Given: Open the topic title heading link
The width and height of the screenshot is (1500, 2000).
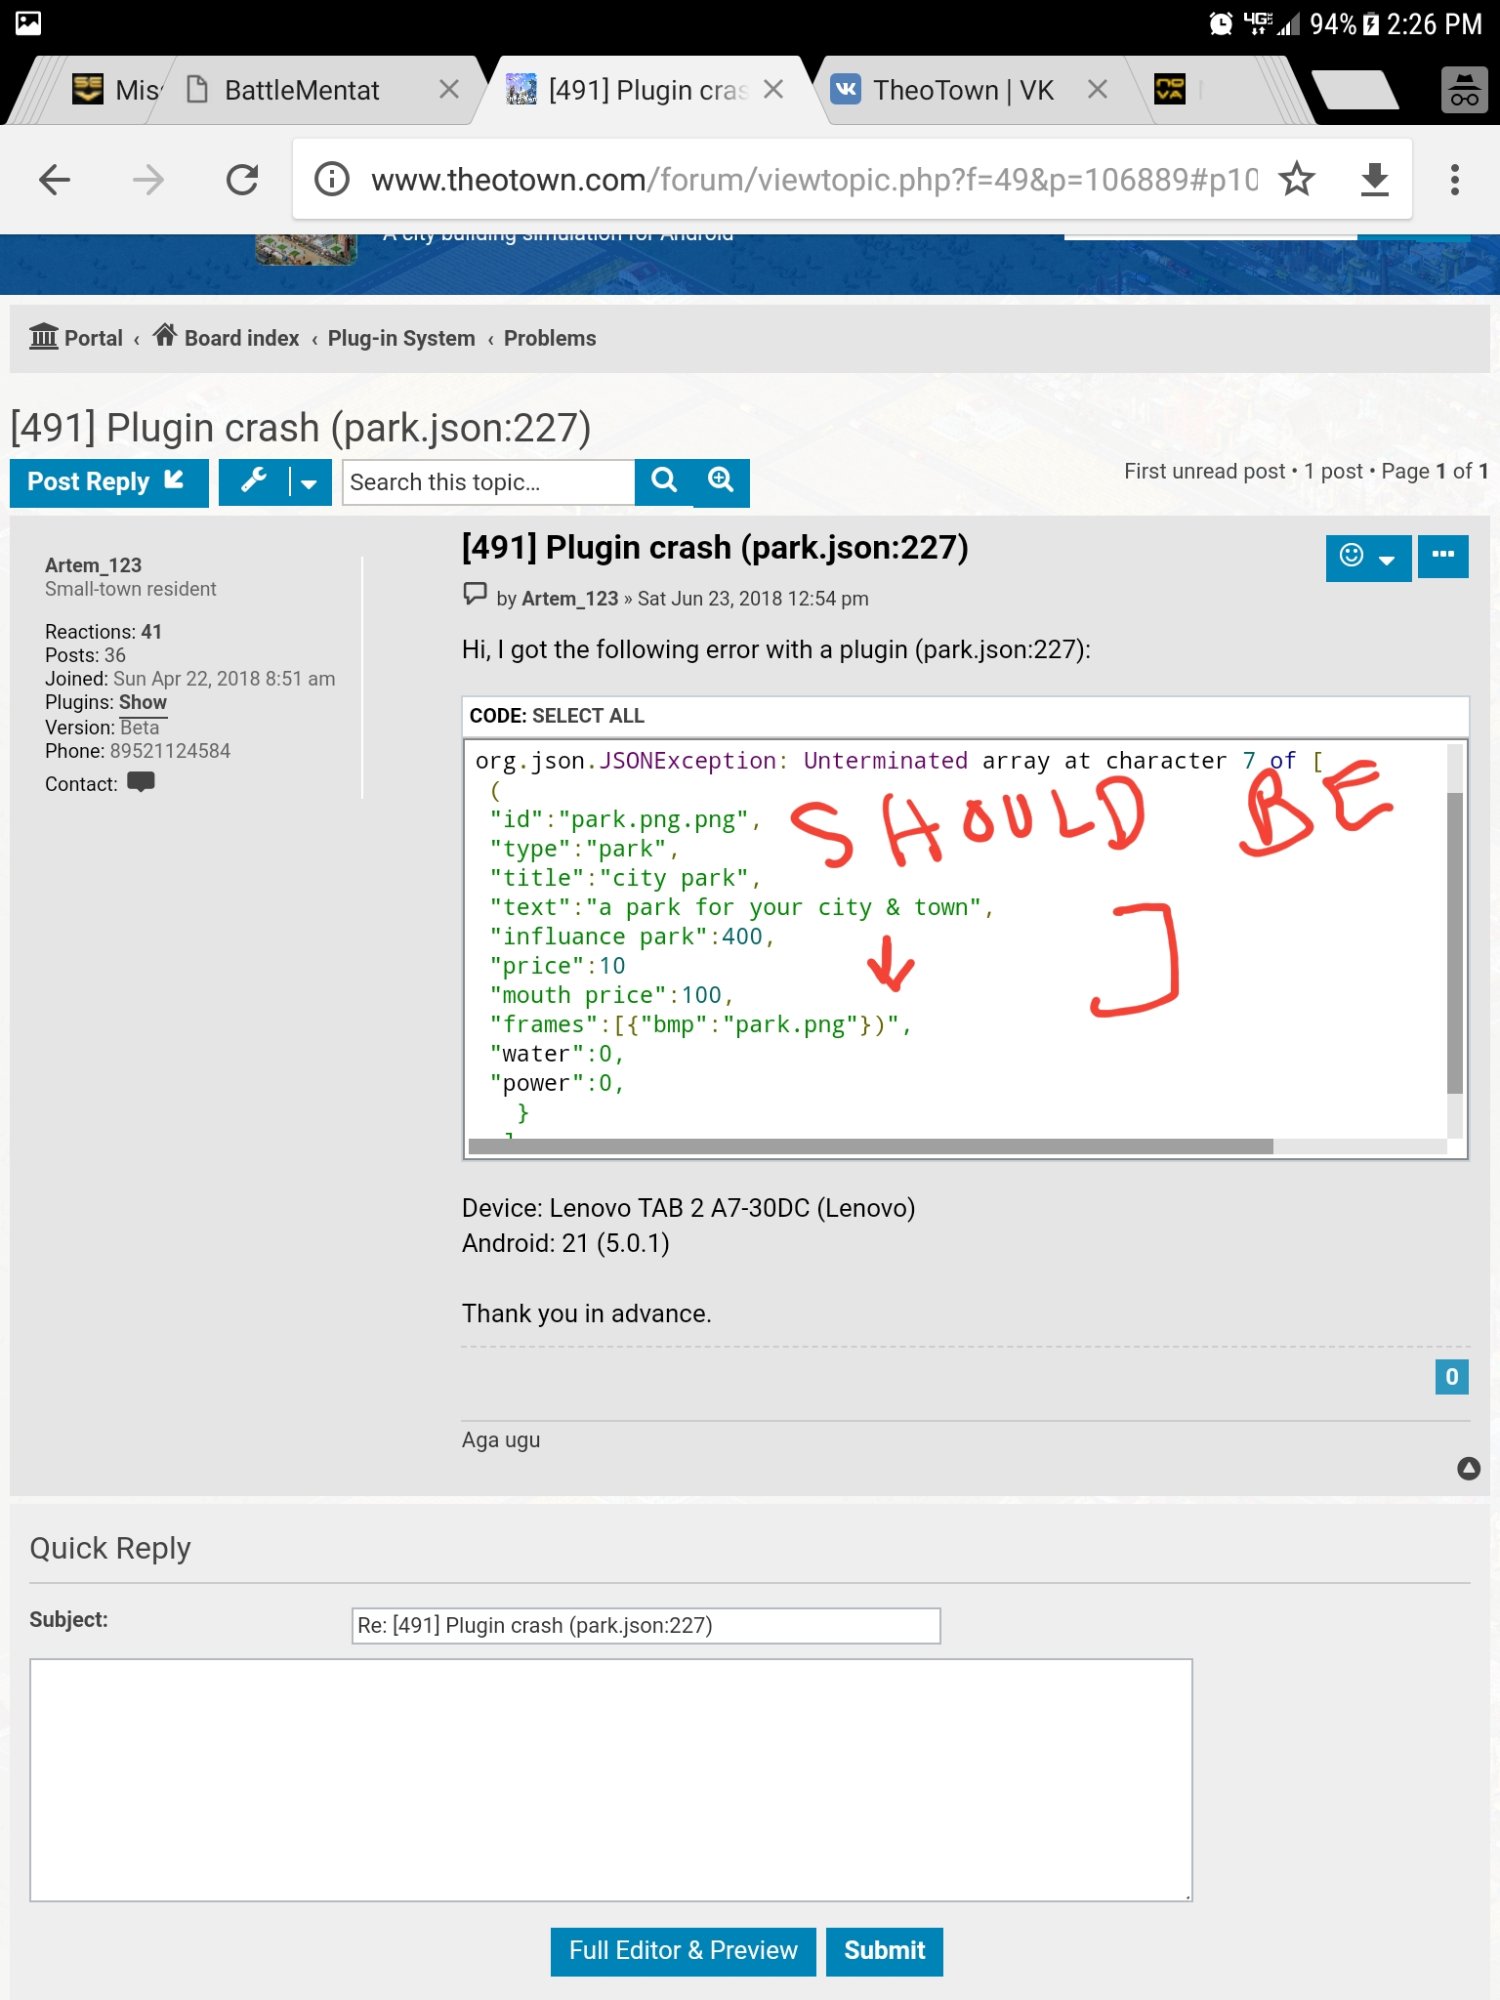Looking at the screenshot, I should (x=300, y=428).
